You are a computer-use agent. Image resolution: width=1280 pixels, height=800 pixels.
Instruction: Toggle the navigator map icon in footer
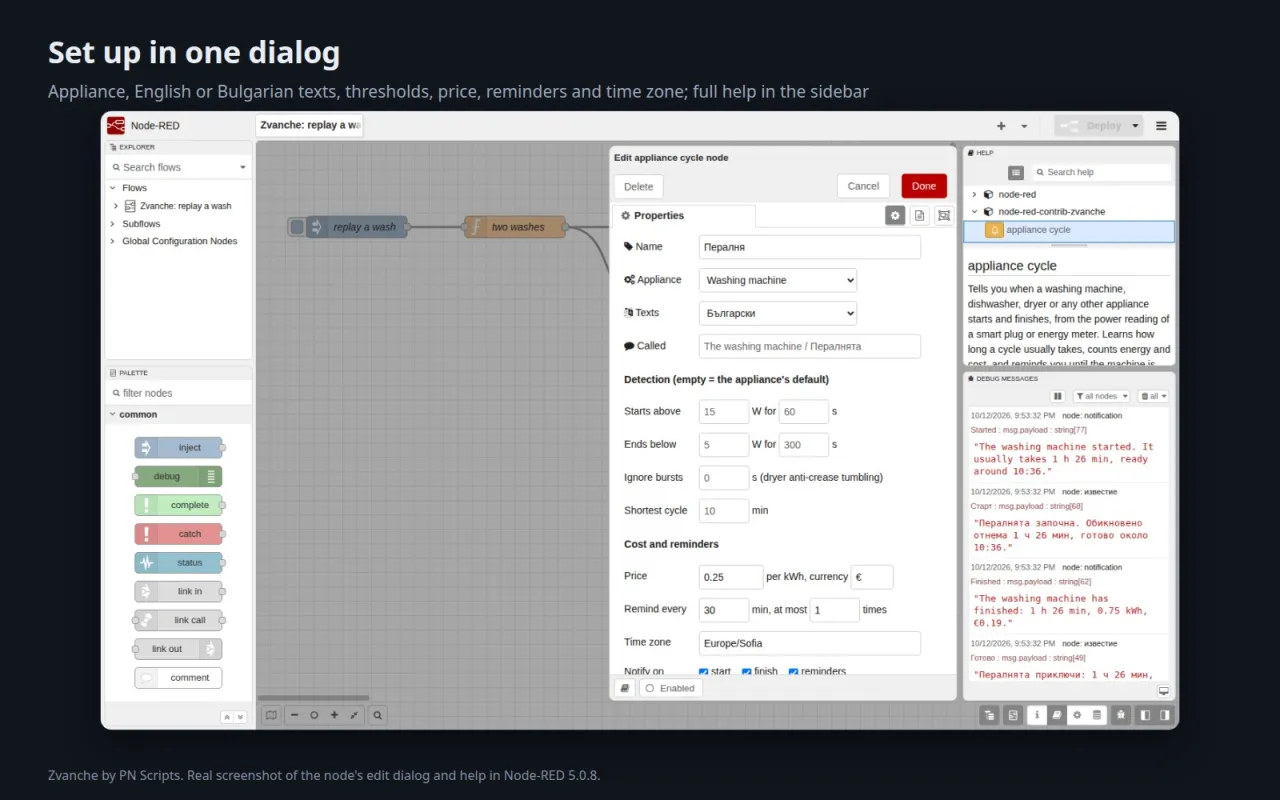click(x=271, y=715)
